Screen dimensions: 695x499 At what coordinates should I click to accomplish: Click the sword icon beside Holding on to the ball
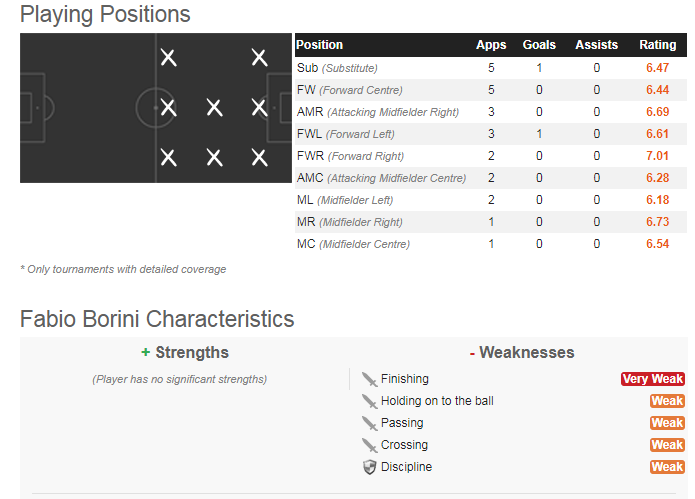(369, 402)
